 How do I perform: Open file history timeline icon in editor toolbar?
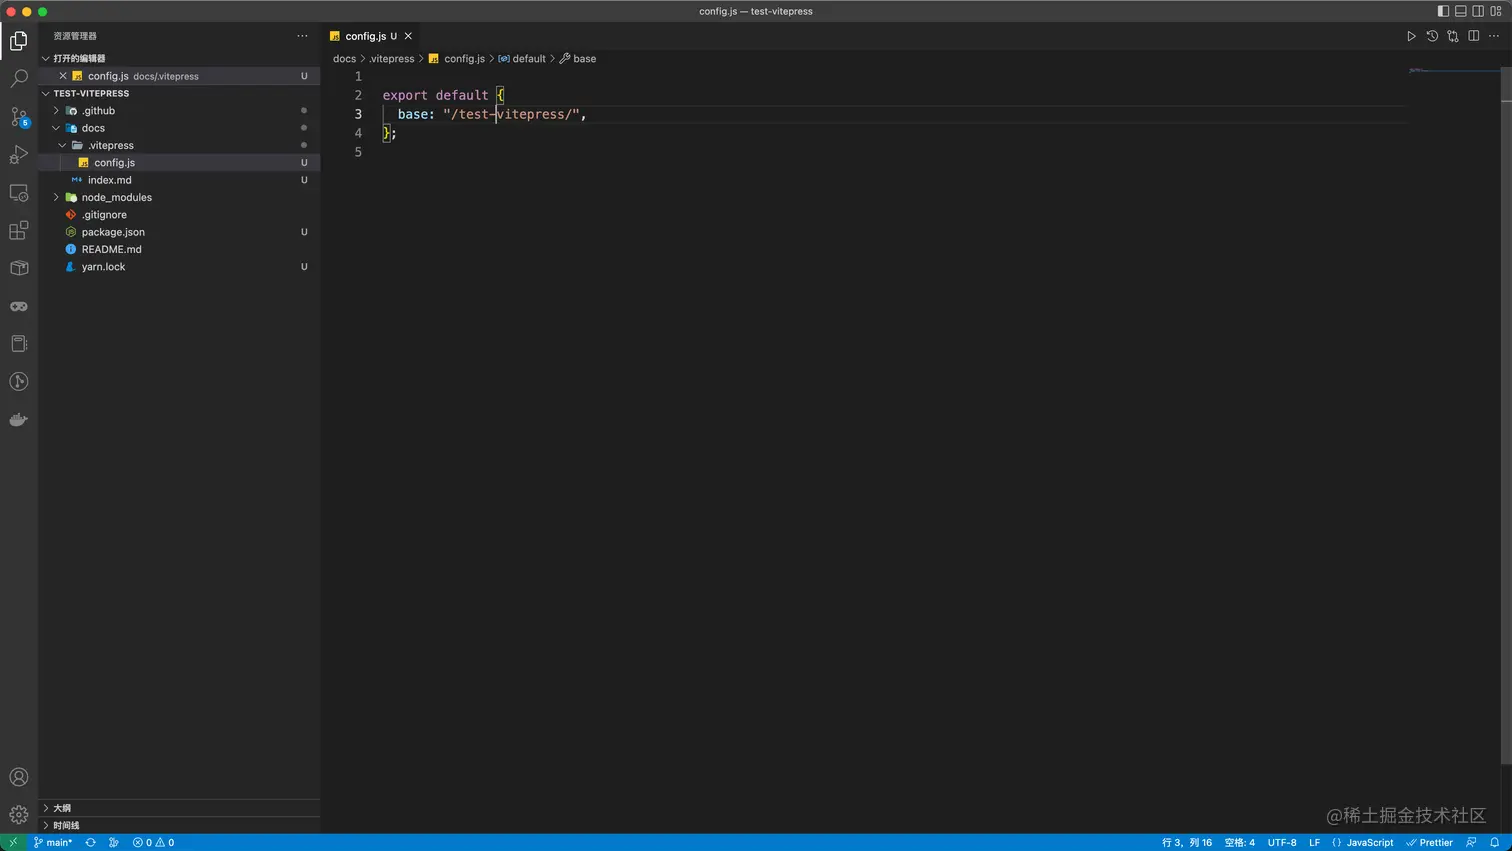pos(1432,36)
